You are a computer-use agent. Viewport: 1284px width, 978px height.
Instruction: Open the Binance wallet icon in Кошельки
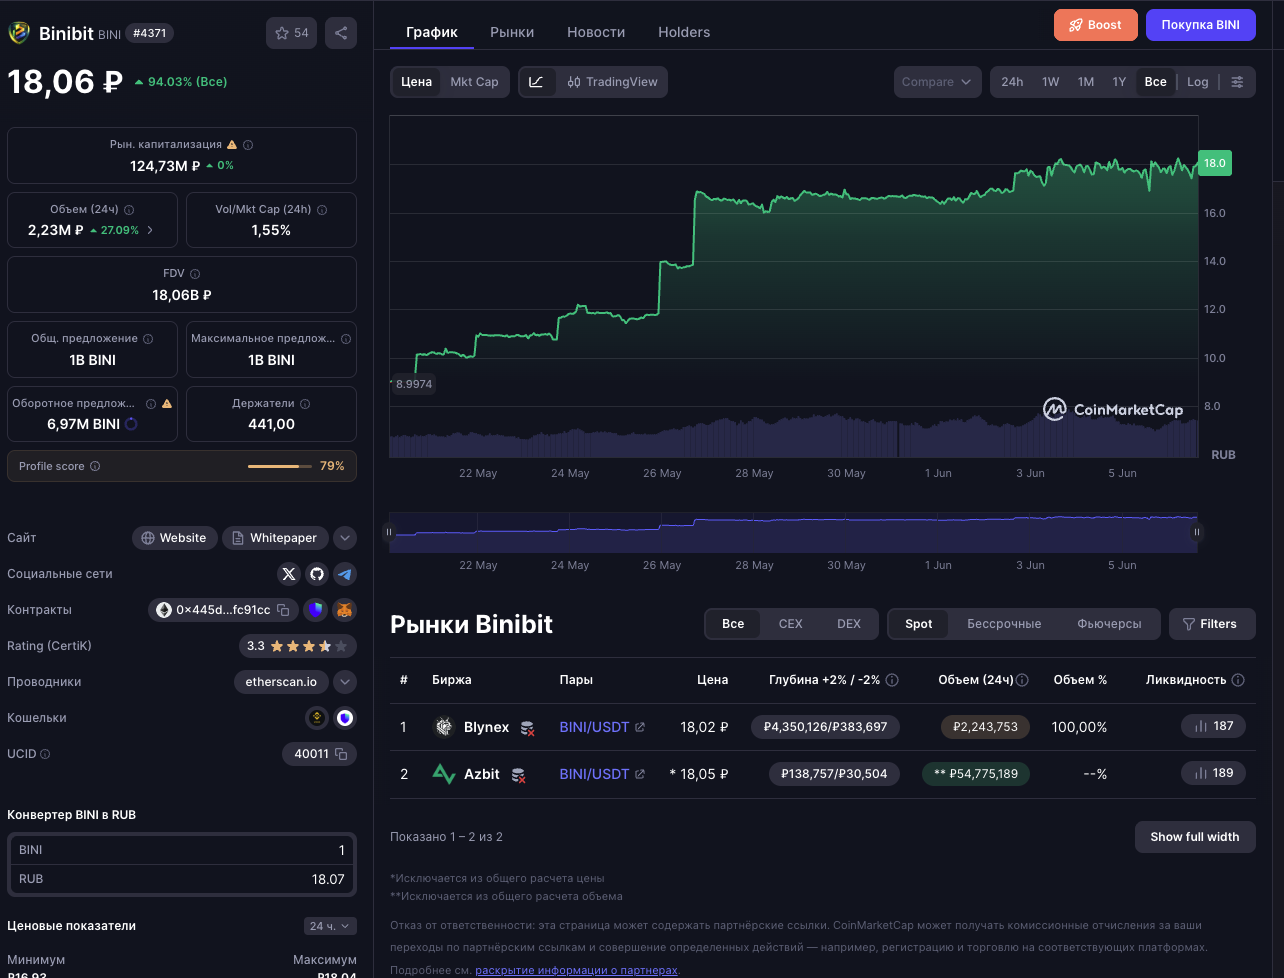[317, 718]
